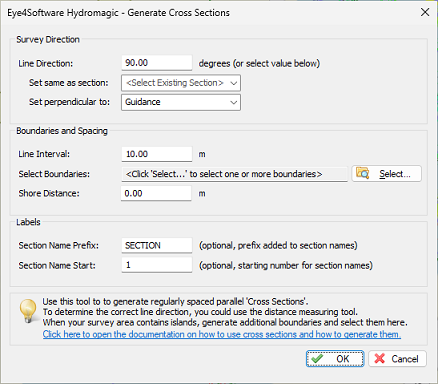This screenshot has width=438, height=384.
Task: Click the arrow beside '<Select Existing Section>'
Action: click(234, 83)
